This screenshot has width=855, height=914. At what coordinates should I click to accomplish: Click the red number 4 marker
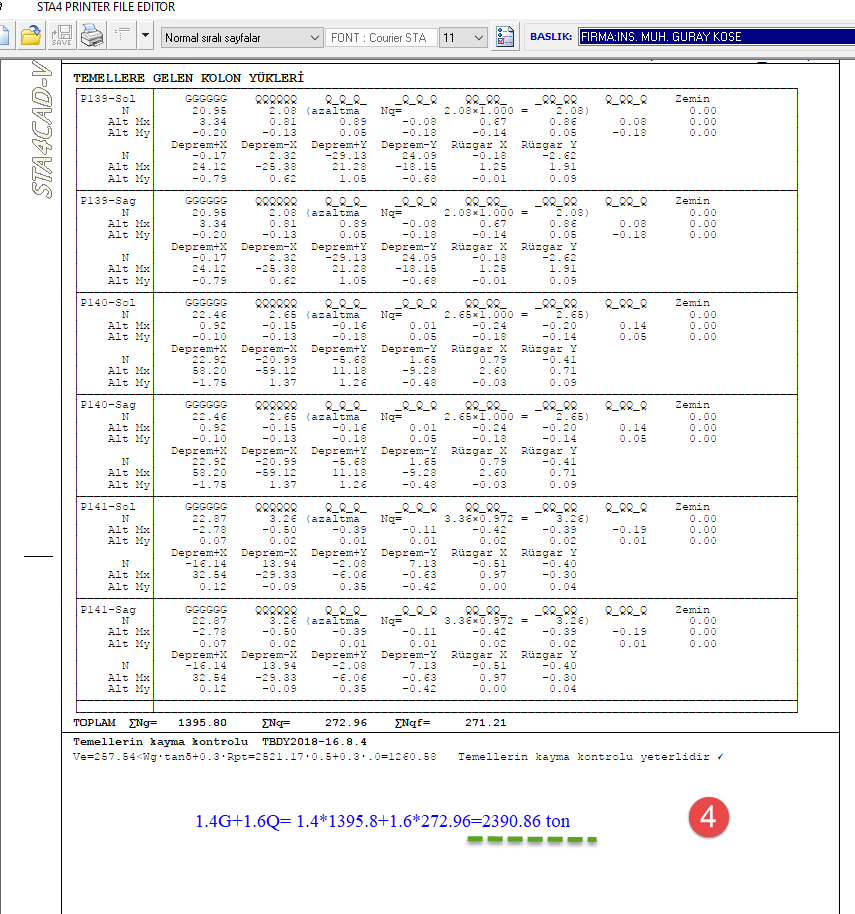coord(707,818)
